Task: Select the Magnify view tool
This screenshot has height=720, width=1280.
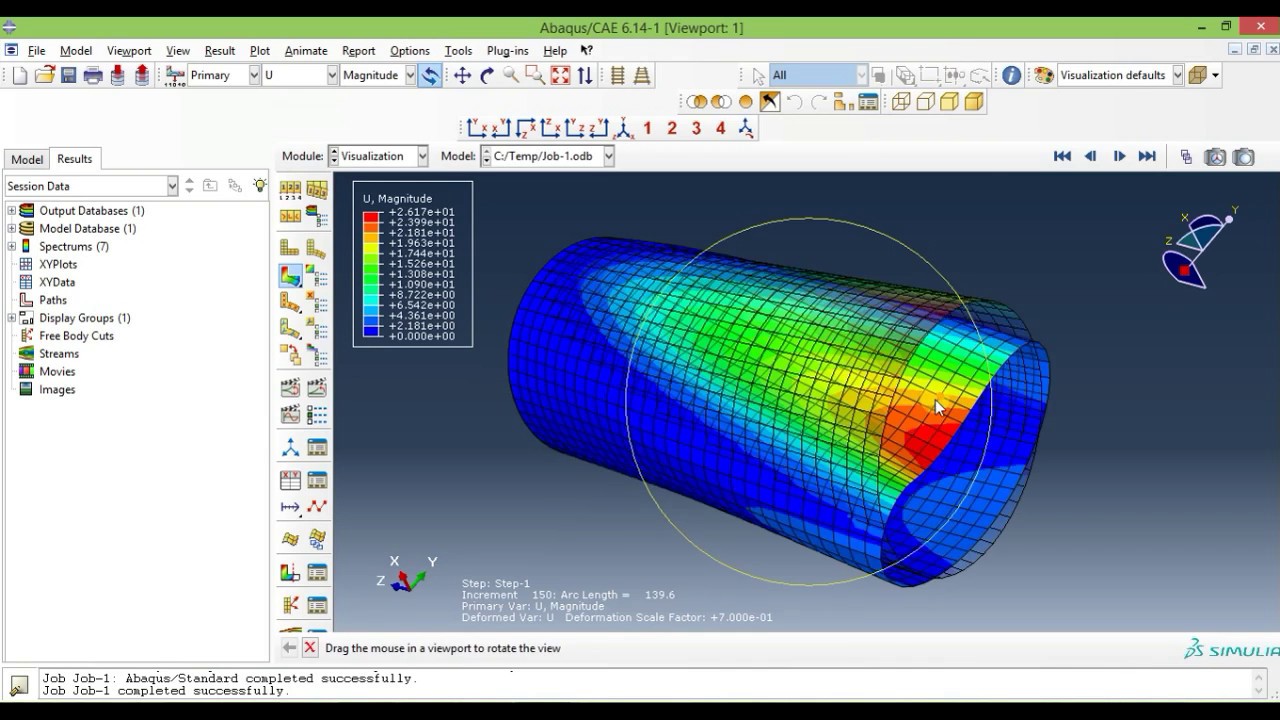Action: [511, 75]
